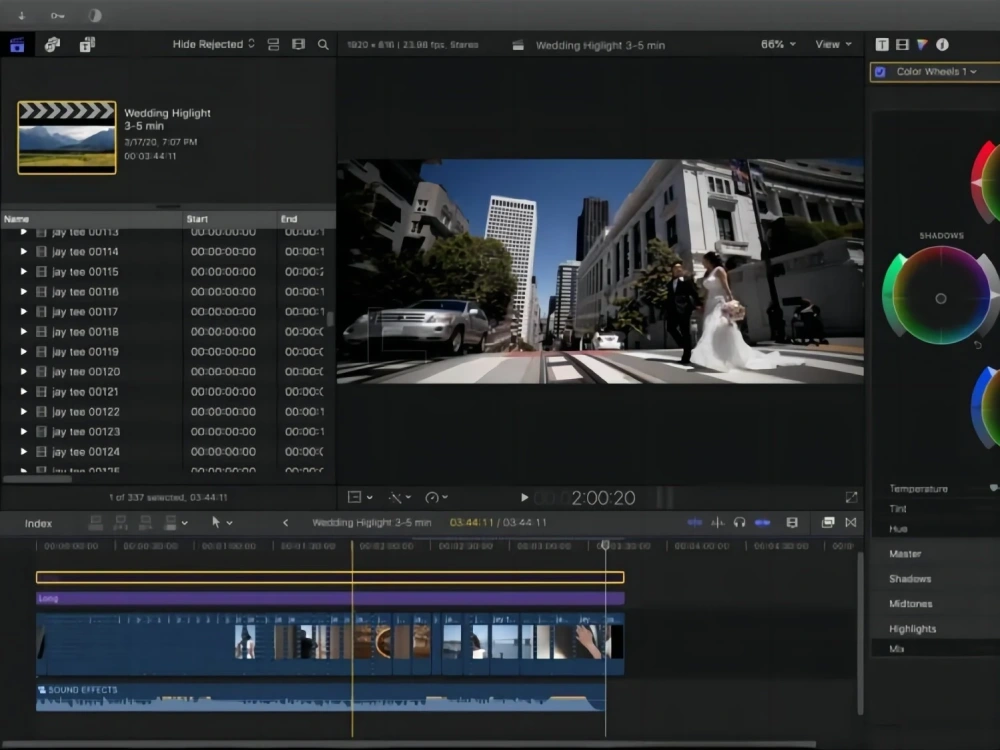The image size is (1000, 750).
Task: Open the Libraries sidebar icon
Action: 17,45
